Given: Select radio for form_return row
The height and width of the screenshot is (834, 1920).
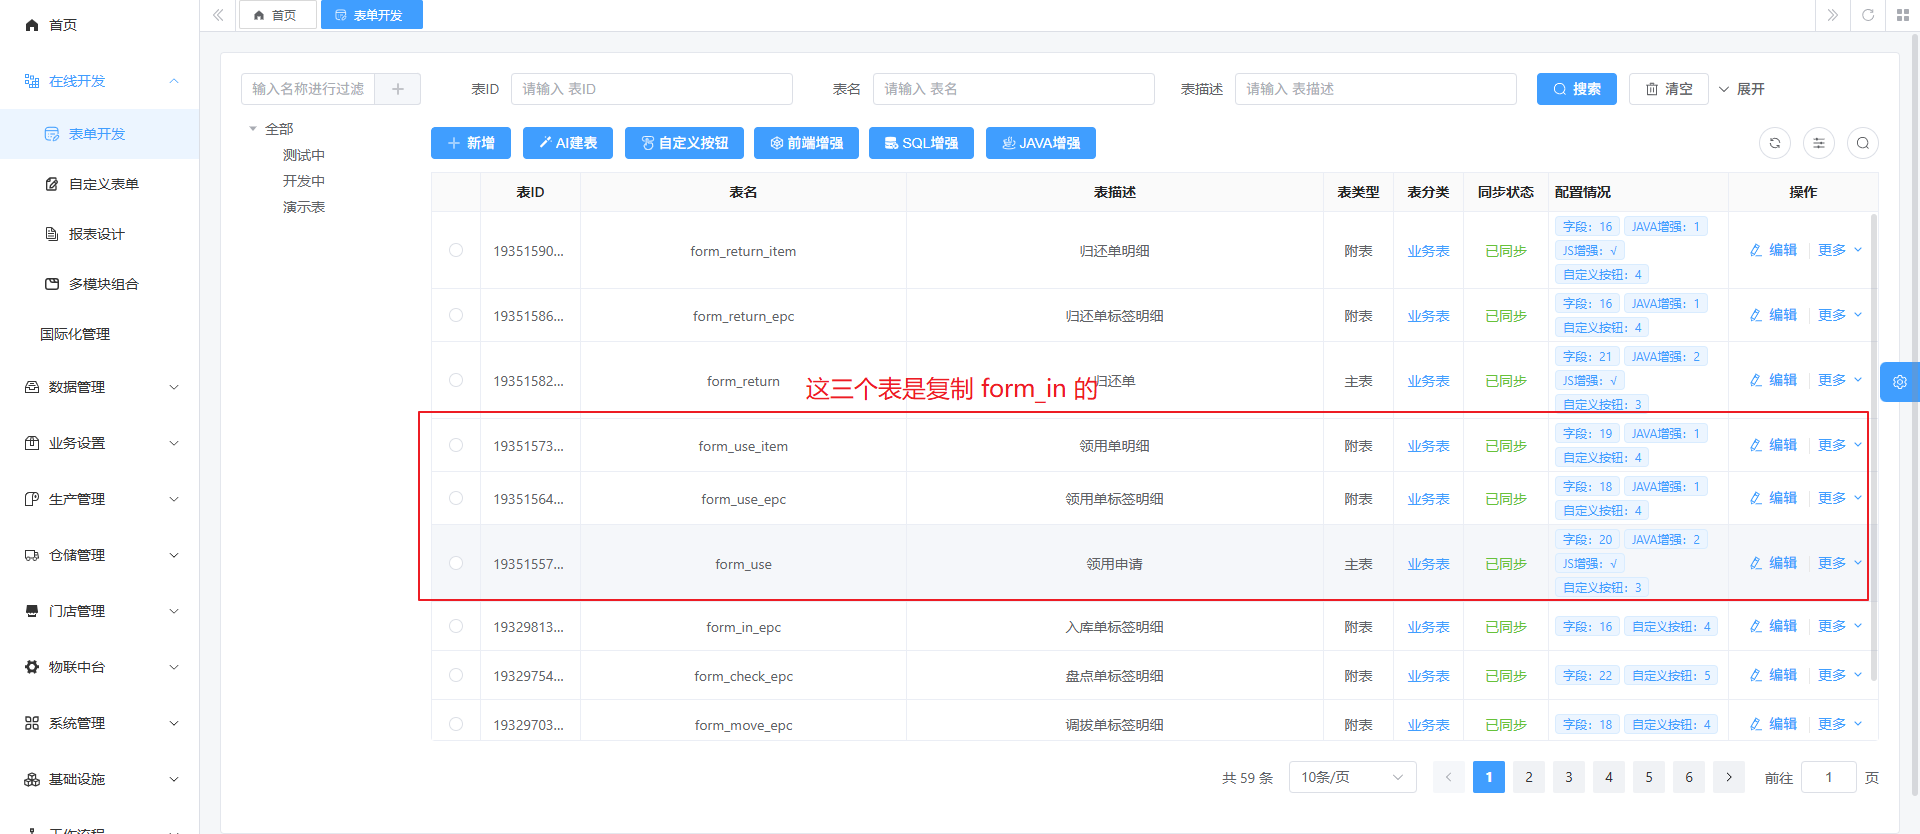Looking at the screenshot, I should click(x=456, y=380).
